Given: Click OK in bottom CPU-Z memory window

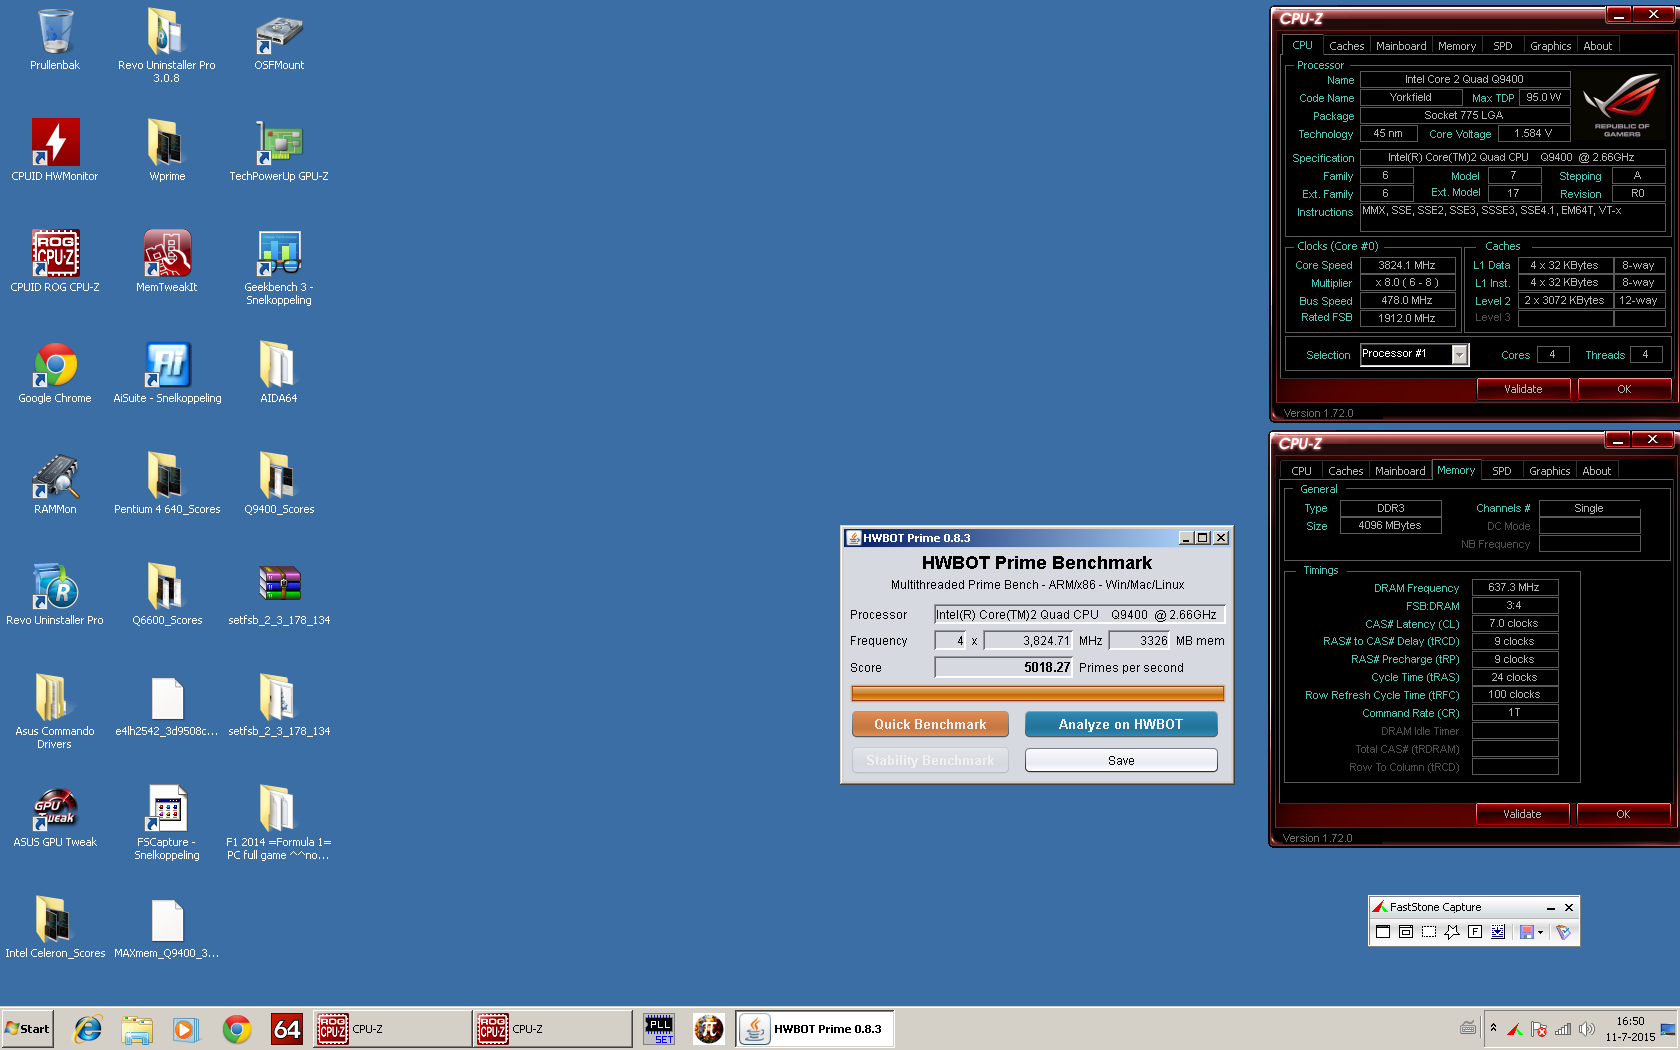Looking at the screenshot, I should click(1623, 814).
